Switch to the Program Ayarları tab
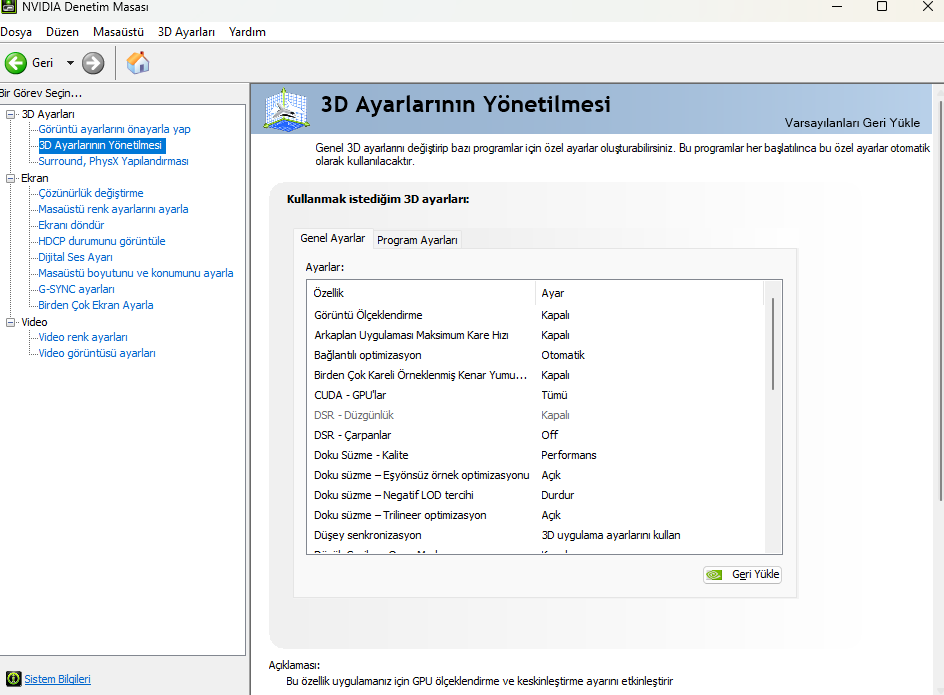Screen dimensions: 944x695 tap(417, 240)
